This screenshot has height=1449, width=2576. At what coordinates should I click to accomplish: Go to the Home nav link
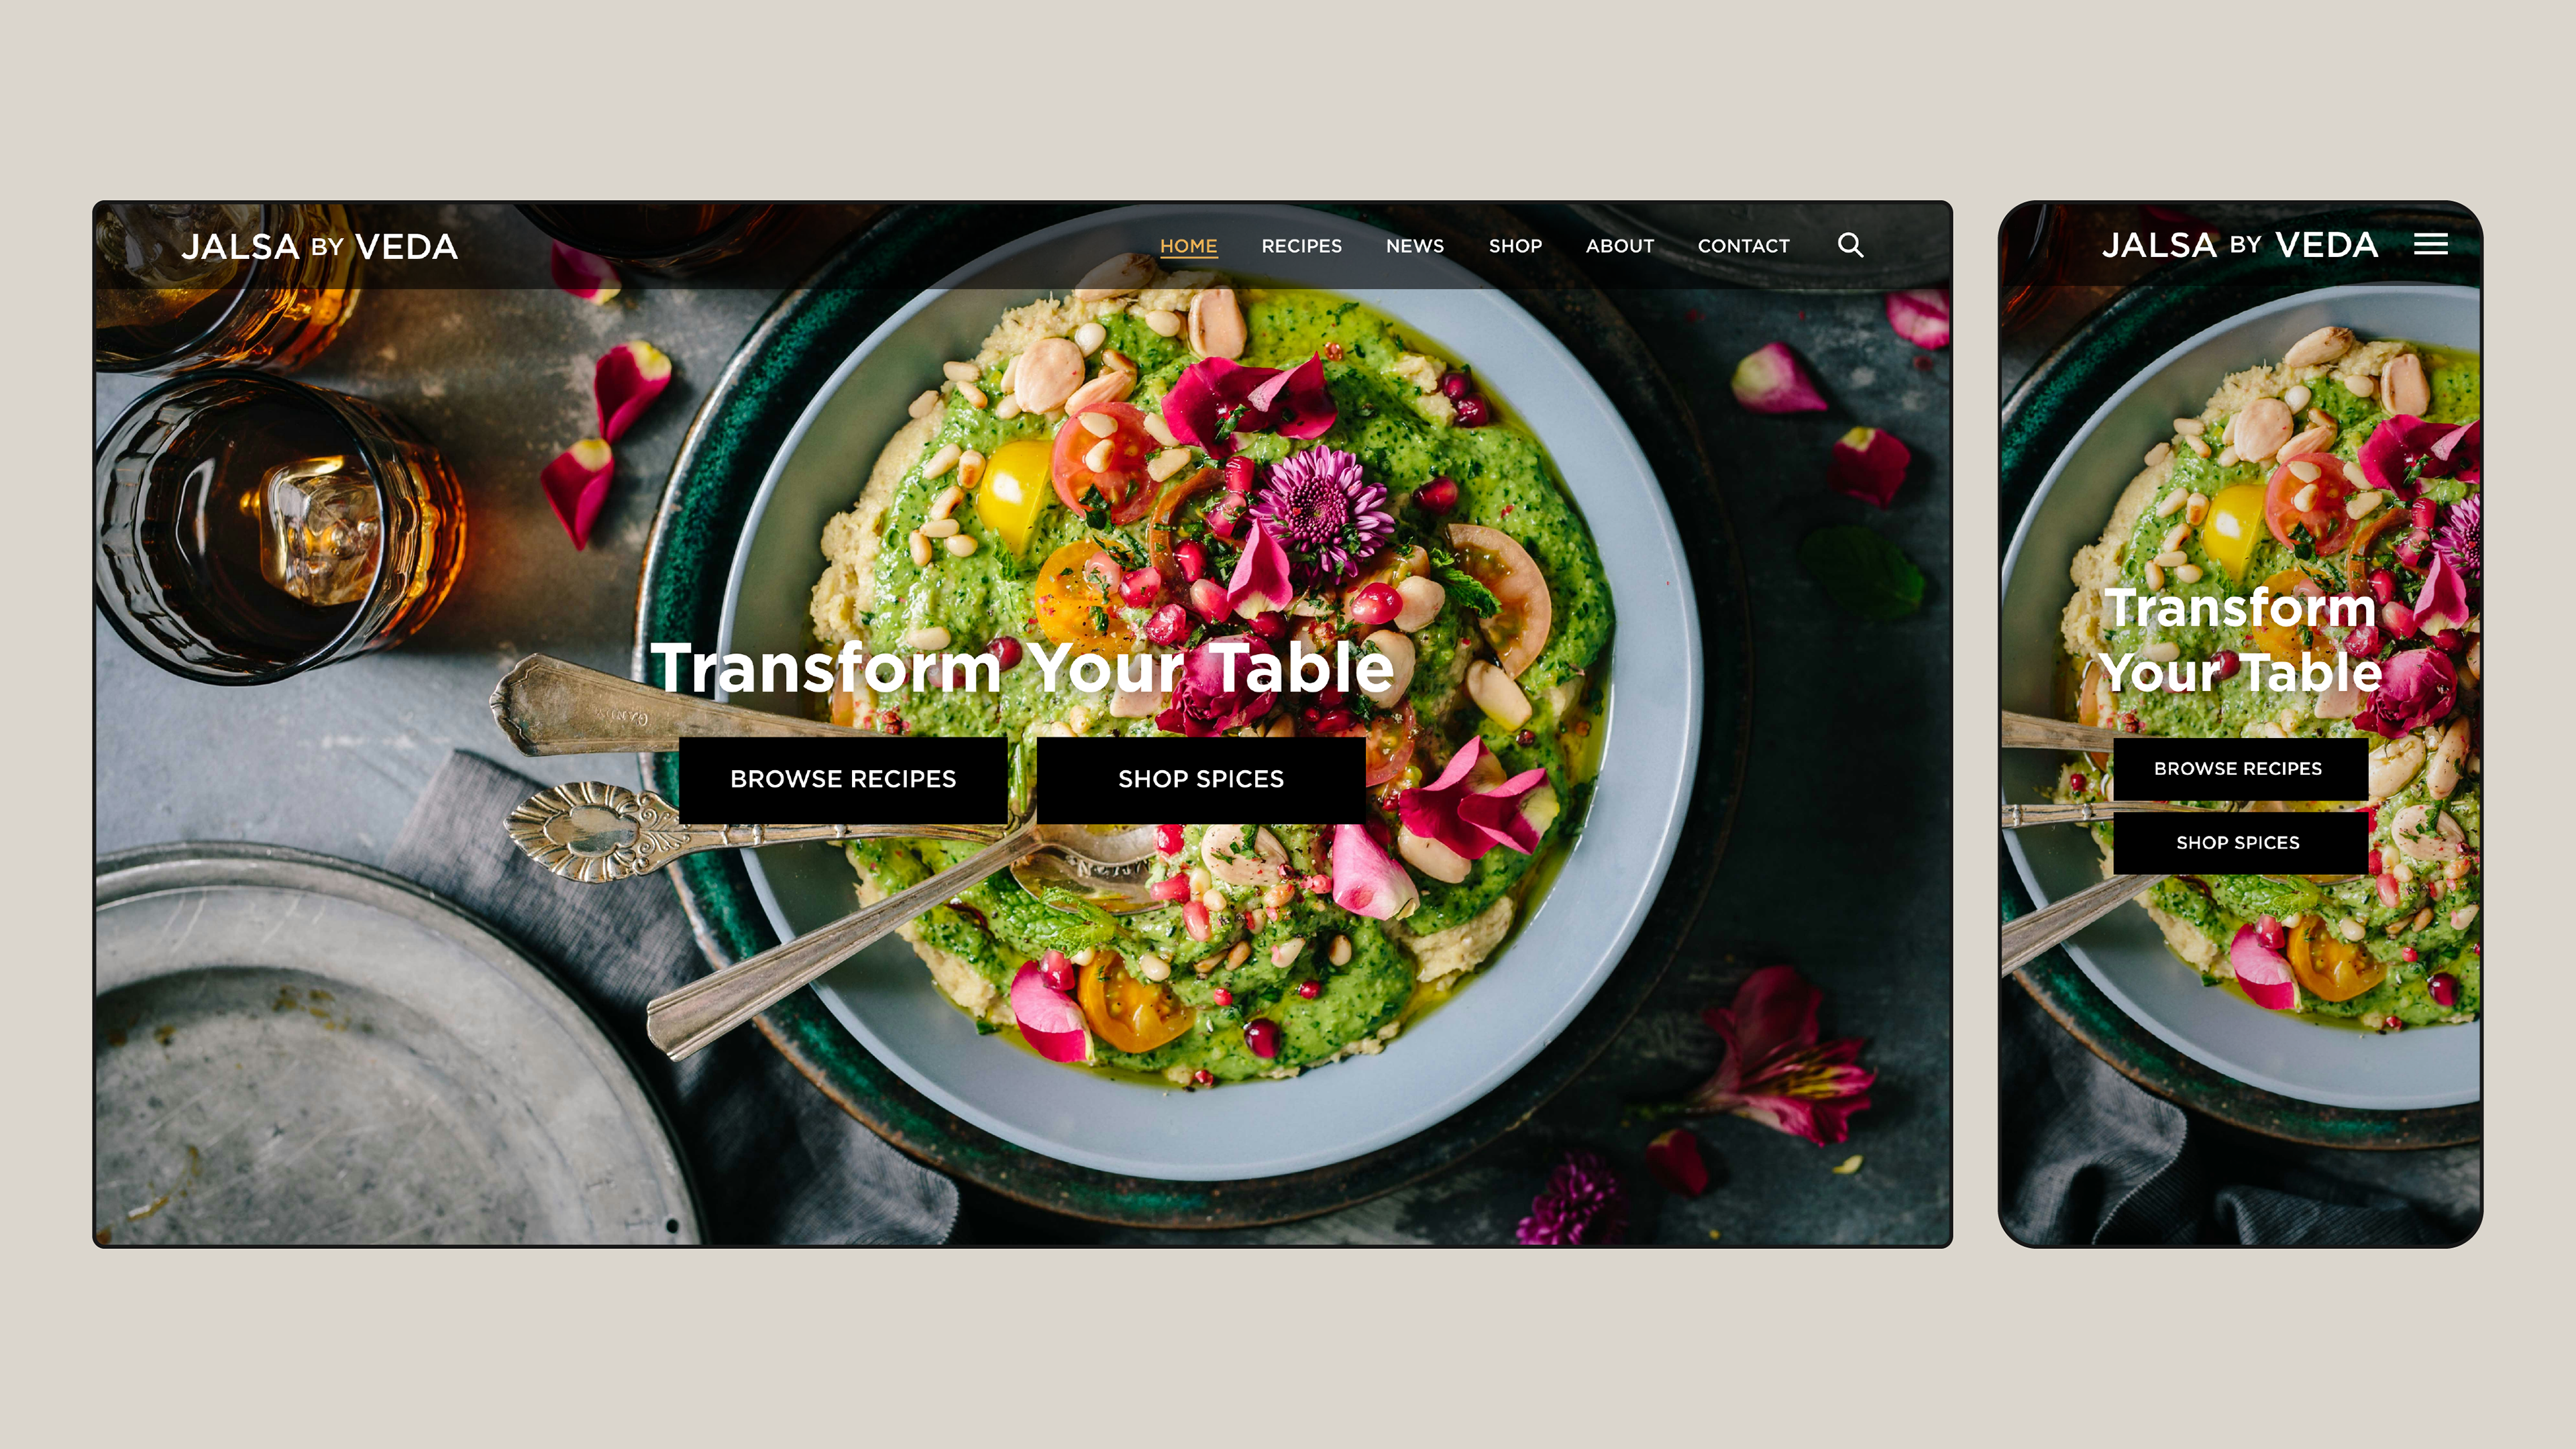(x=1188, y=246)
